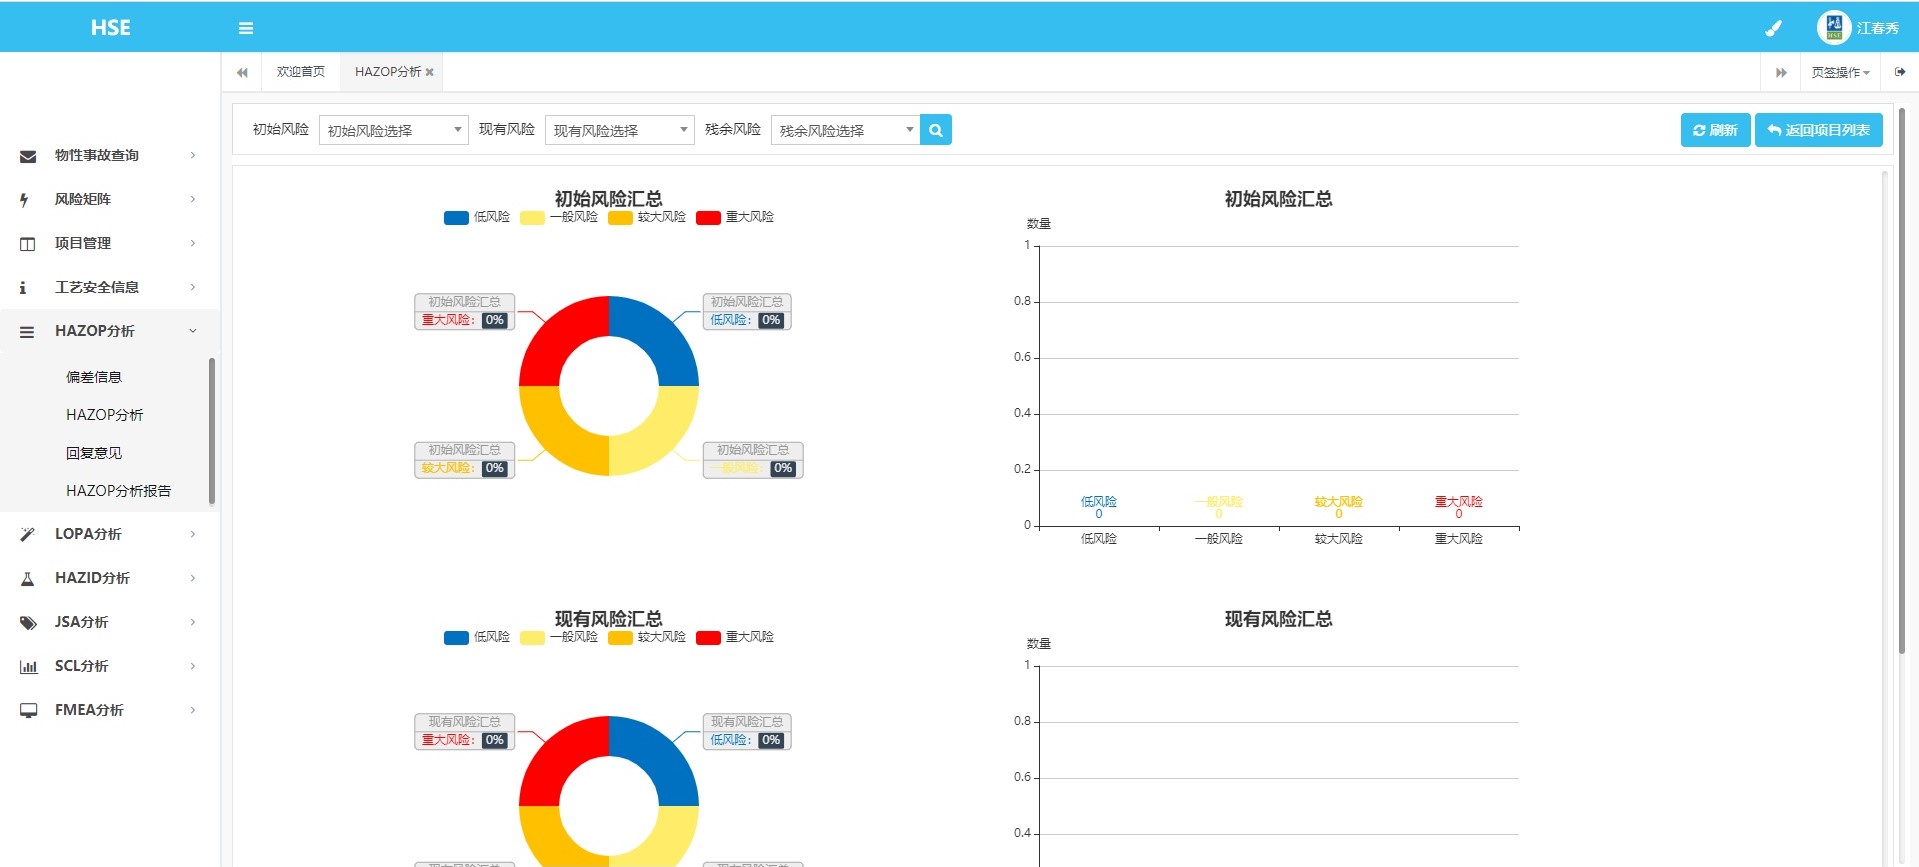Toggle 重大风险 legend in 初始风险汇总 chart

tap(735, 217)
